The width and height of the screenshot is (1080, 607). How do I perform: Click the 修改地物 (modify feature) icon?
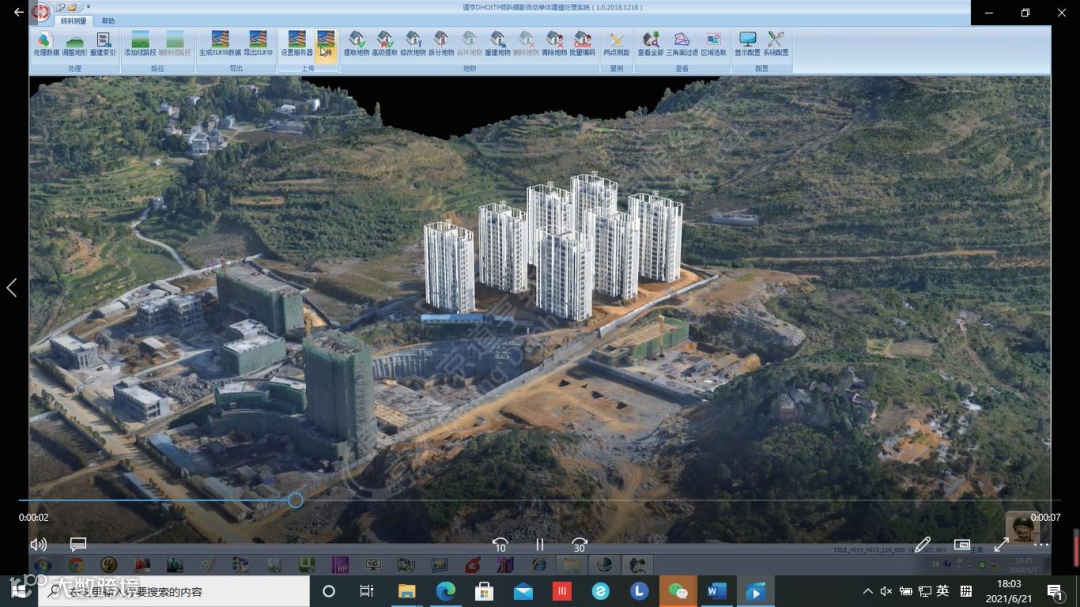(413, 43)
